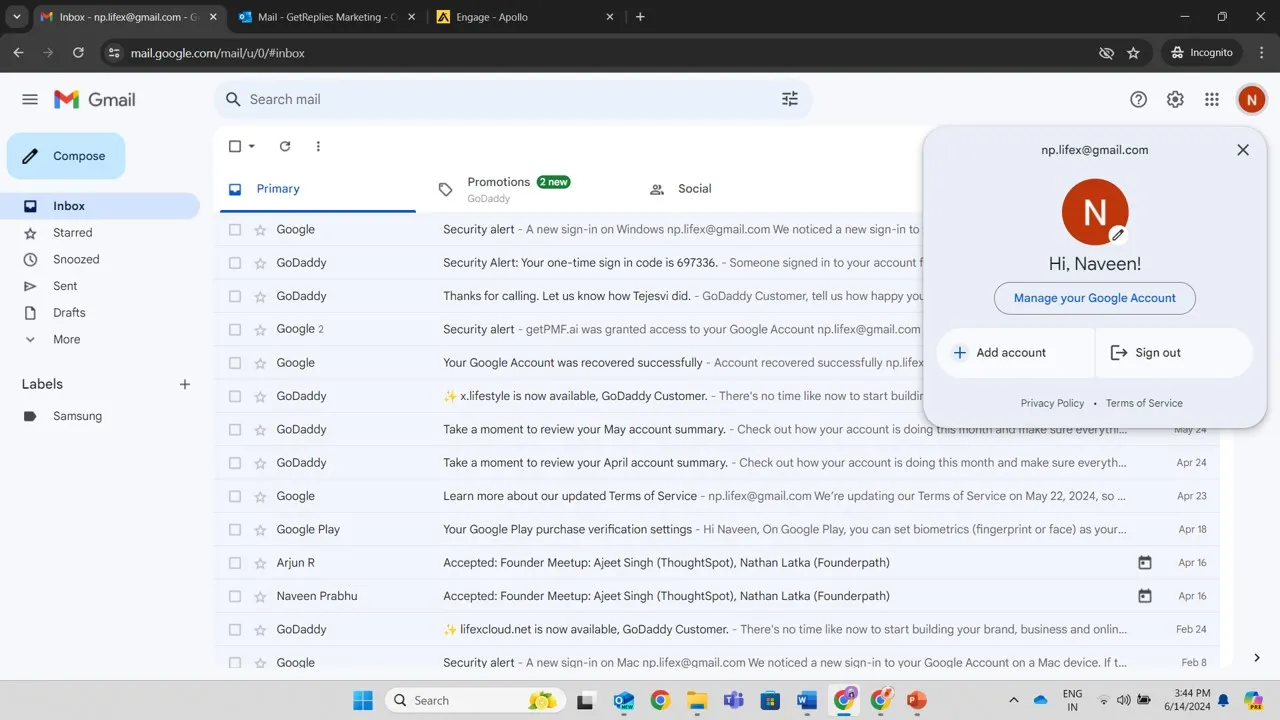Image resolution: width=1280 pixels, height=720 pixels.
Task: Show side panel arrow at bottom right
Action: [x=1257, y=657]
